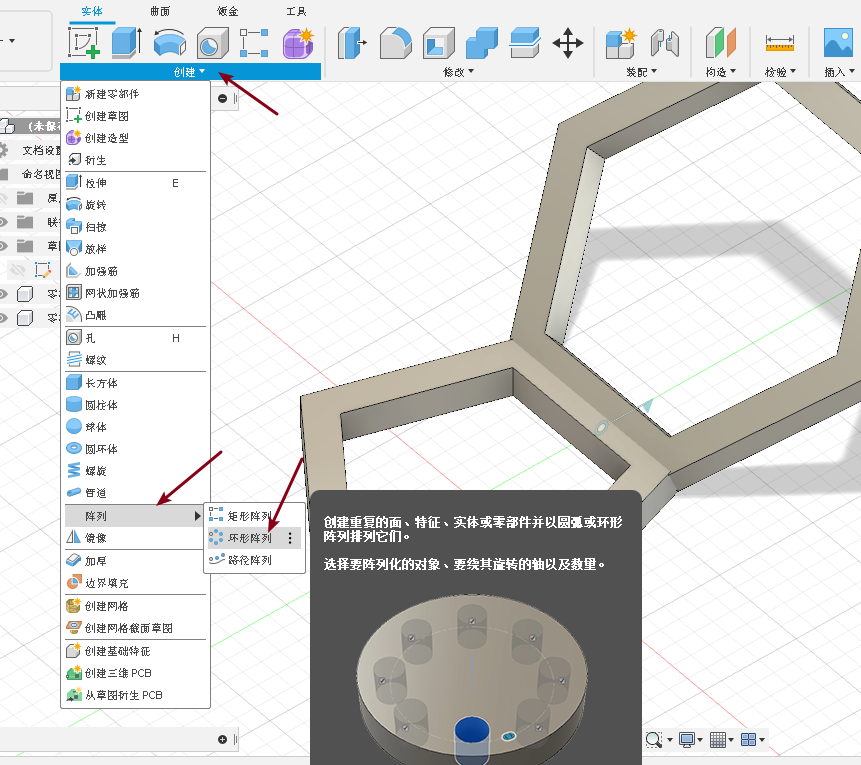
Task: Select 旋转 menu entry
Action: point(136,205)
